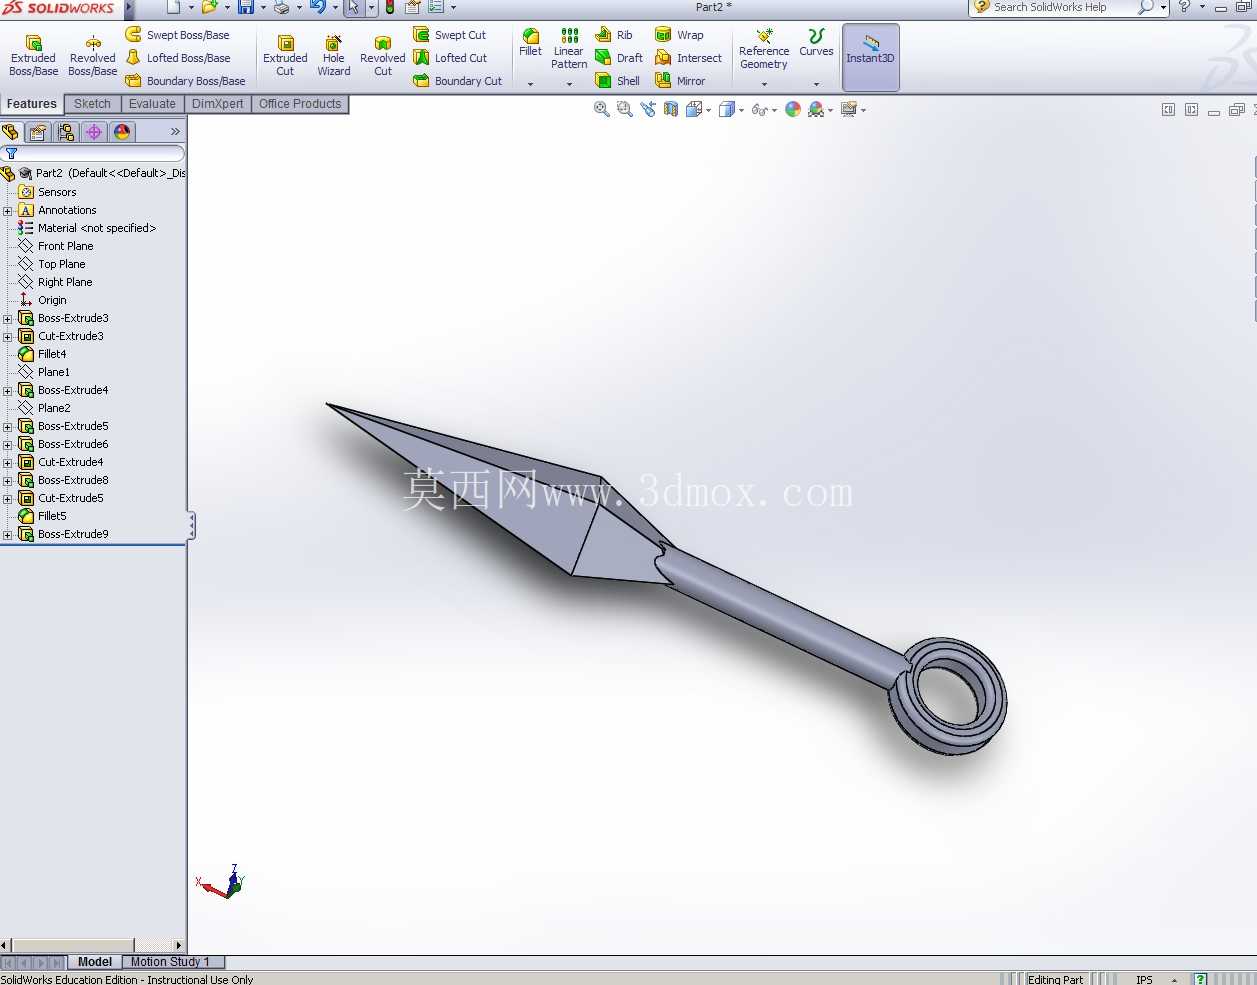The height and width of the screenshot is (985, 1257).
Task: Switch to the Motion Study 1 tab
Action: [x=170, y=962]
